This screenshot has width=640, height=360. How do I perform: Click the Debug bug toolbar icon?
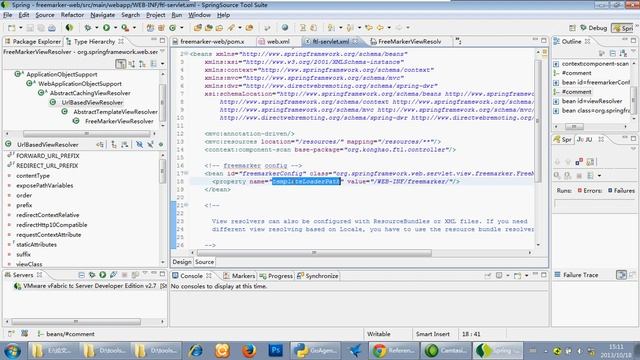click(x=87, y=28)
